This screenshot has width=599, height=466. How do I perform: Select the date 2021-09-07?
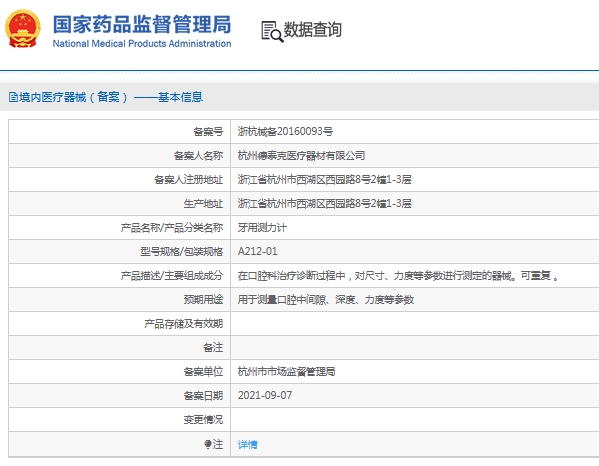[265, 395]
